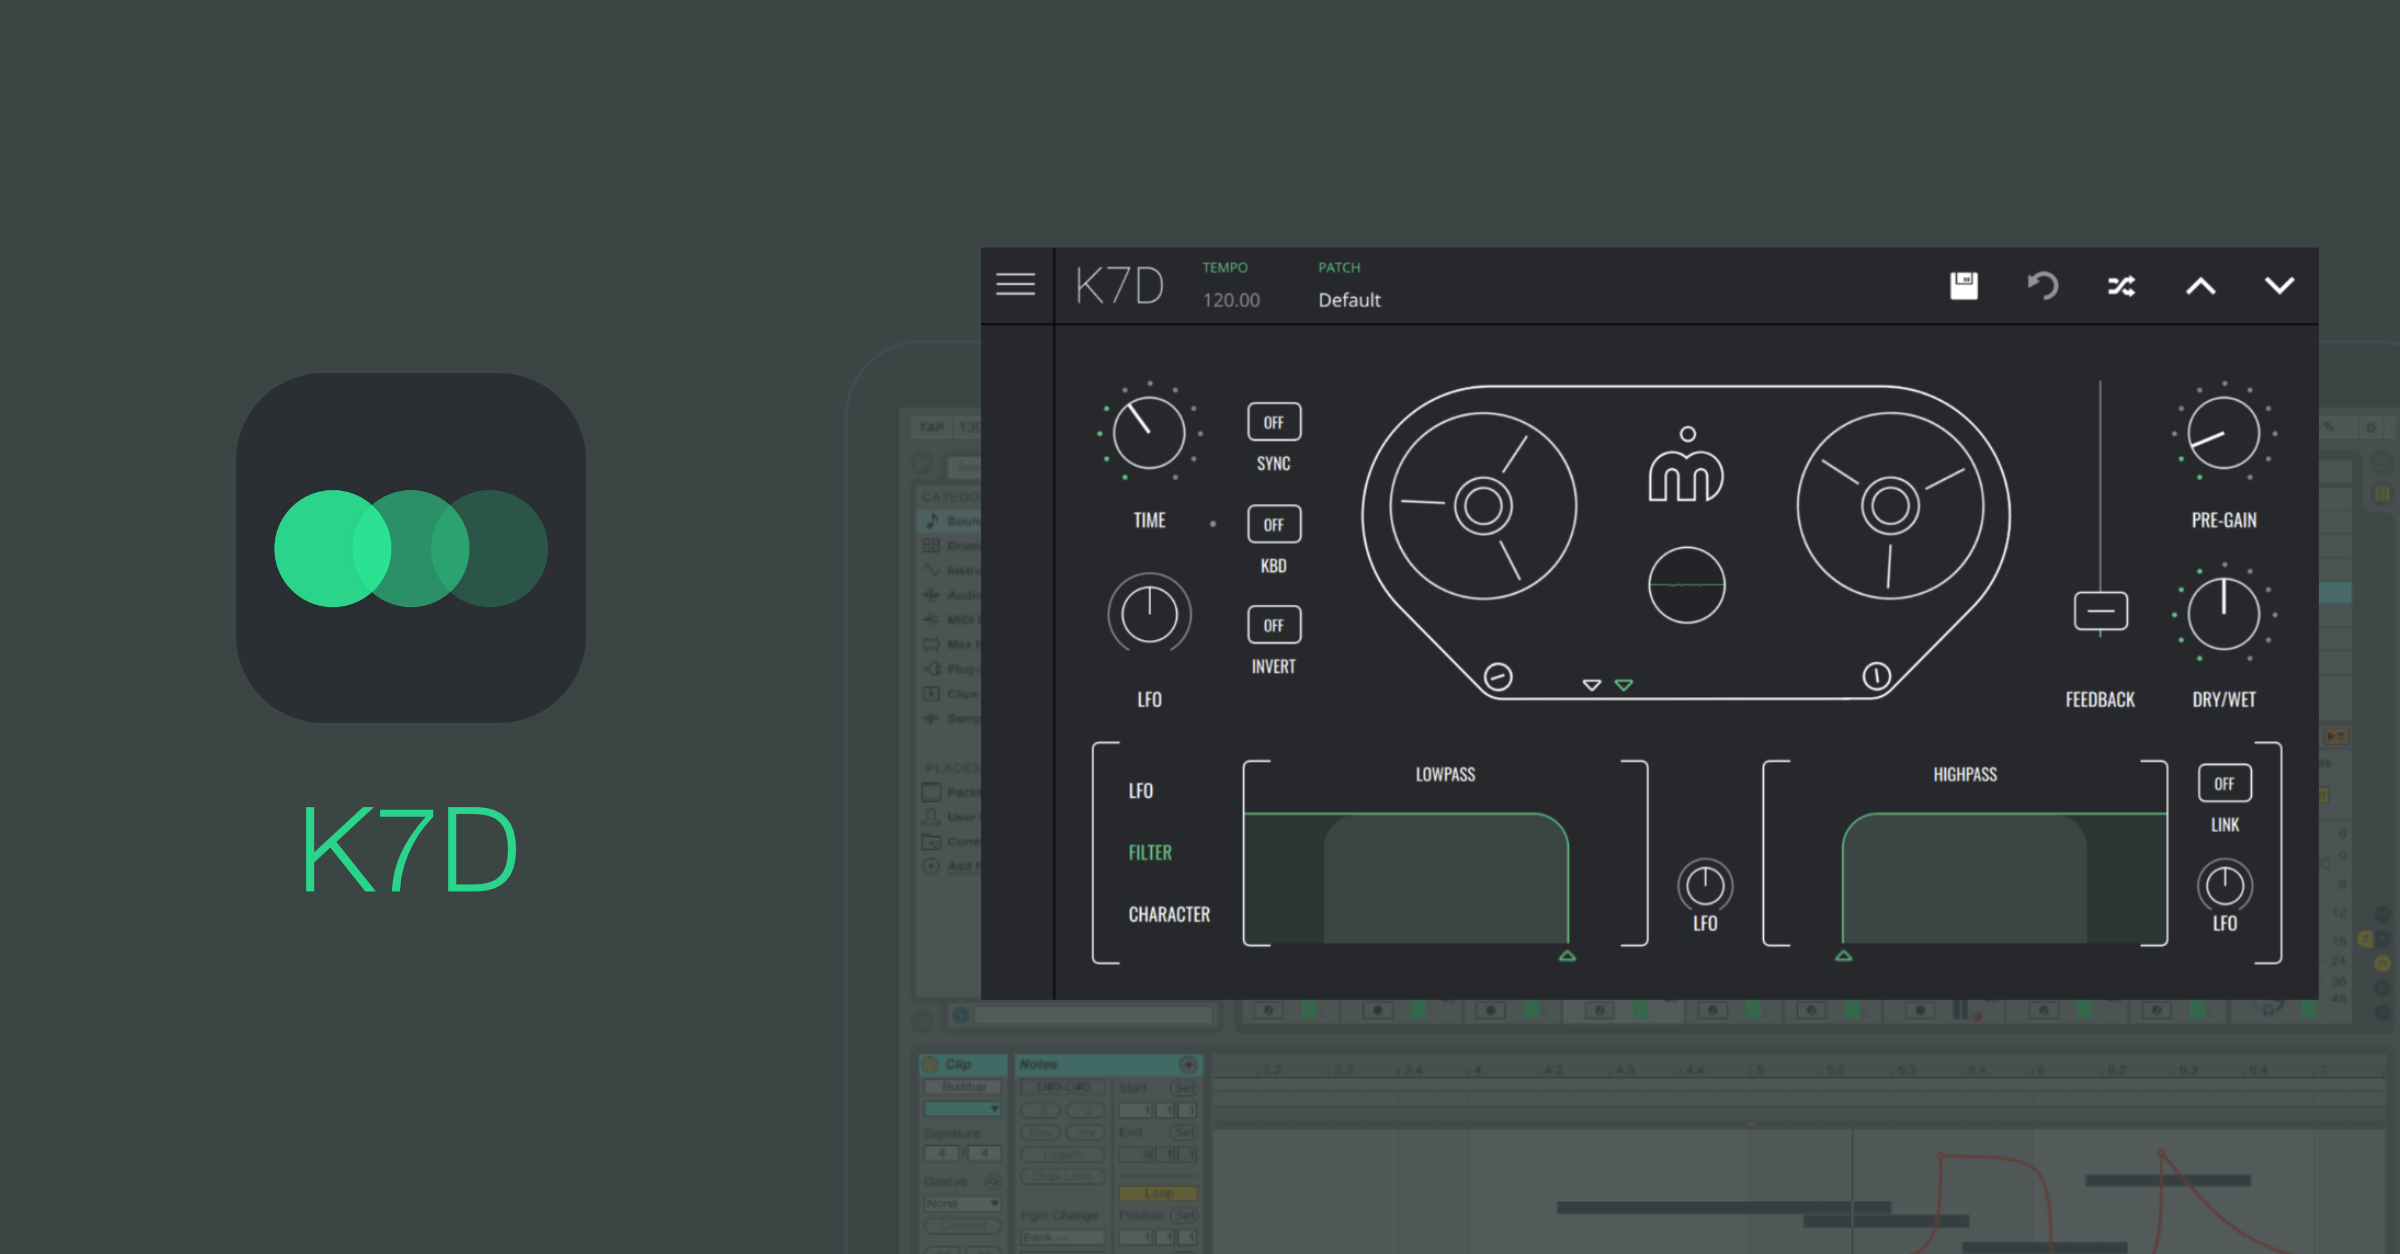Click the TAP button in background DAW
2400x1254 pixels.
point(932,427)
